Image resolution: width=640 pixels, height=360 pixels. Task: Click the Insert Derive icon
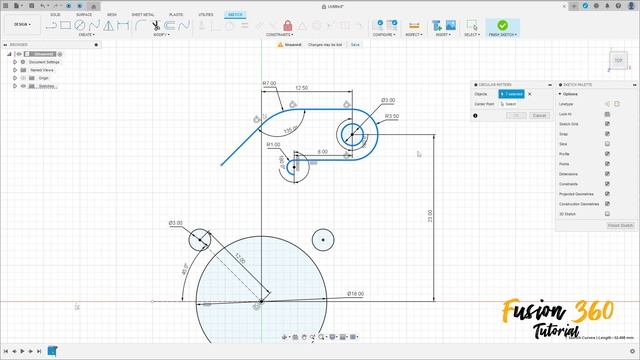click(x=437, y=25)
